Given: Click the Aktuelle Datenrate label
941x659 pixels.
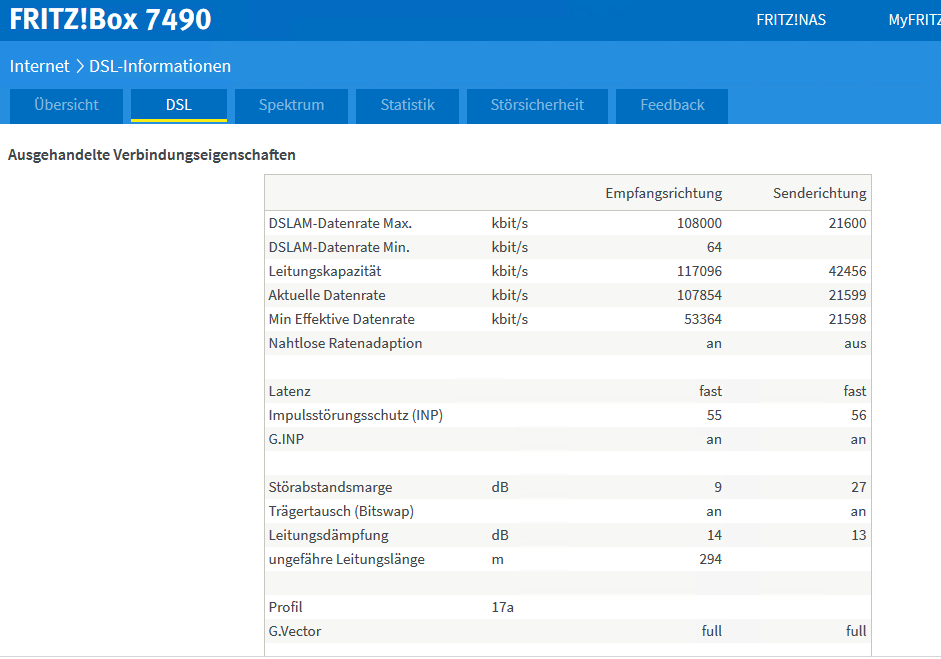Looking at the screenshot, I should [x=327, y=295].
